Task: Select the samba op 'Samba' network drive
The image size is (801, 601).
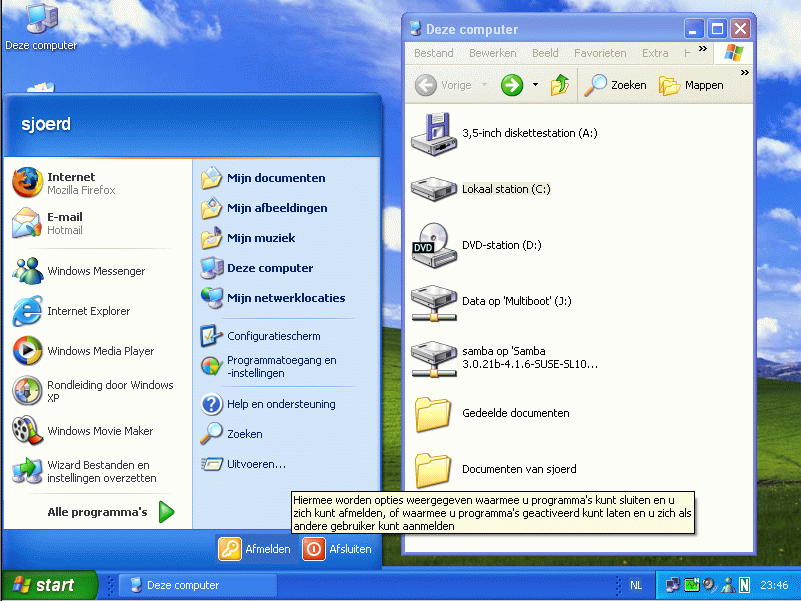Action: tap(504, 358)
